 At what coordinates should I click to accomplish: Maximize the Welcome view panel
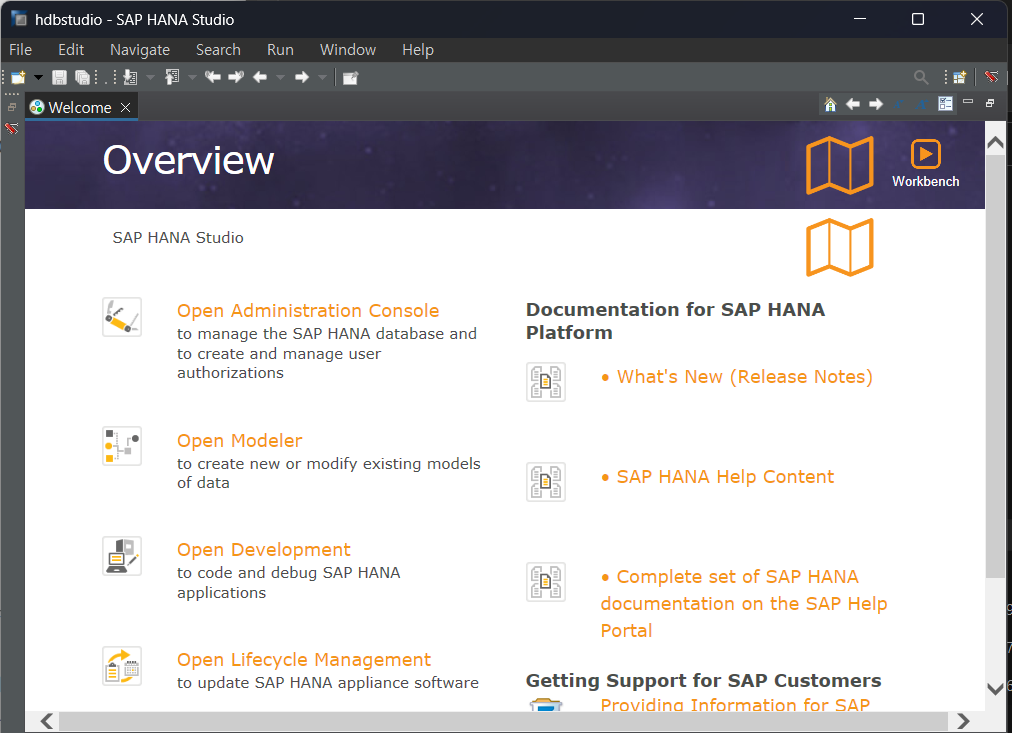click(991, 103)
